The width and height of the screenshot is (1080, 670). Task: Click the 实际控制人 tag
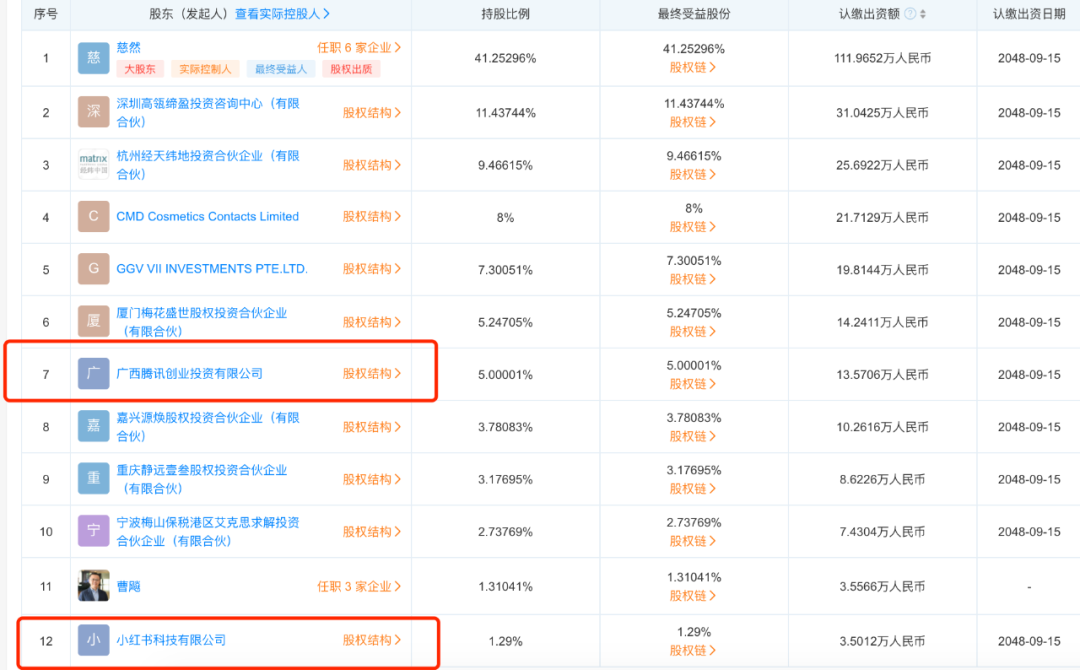pos(205,69)
